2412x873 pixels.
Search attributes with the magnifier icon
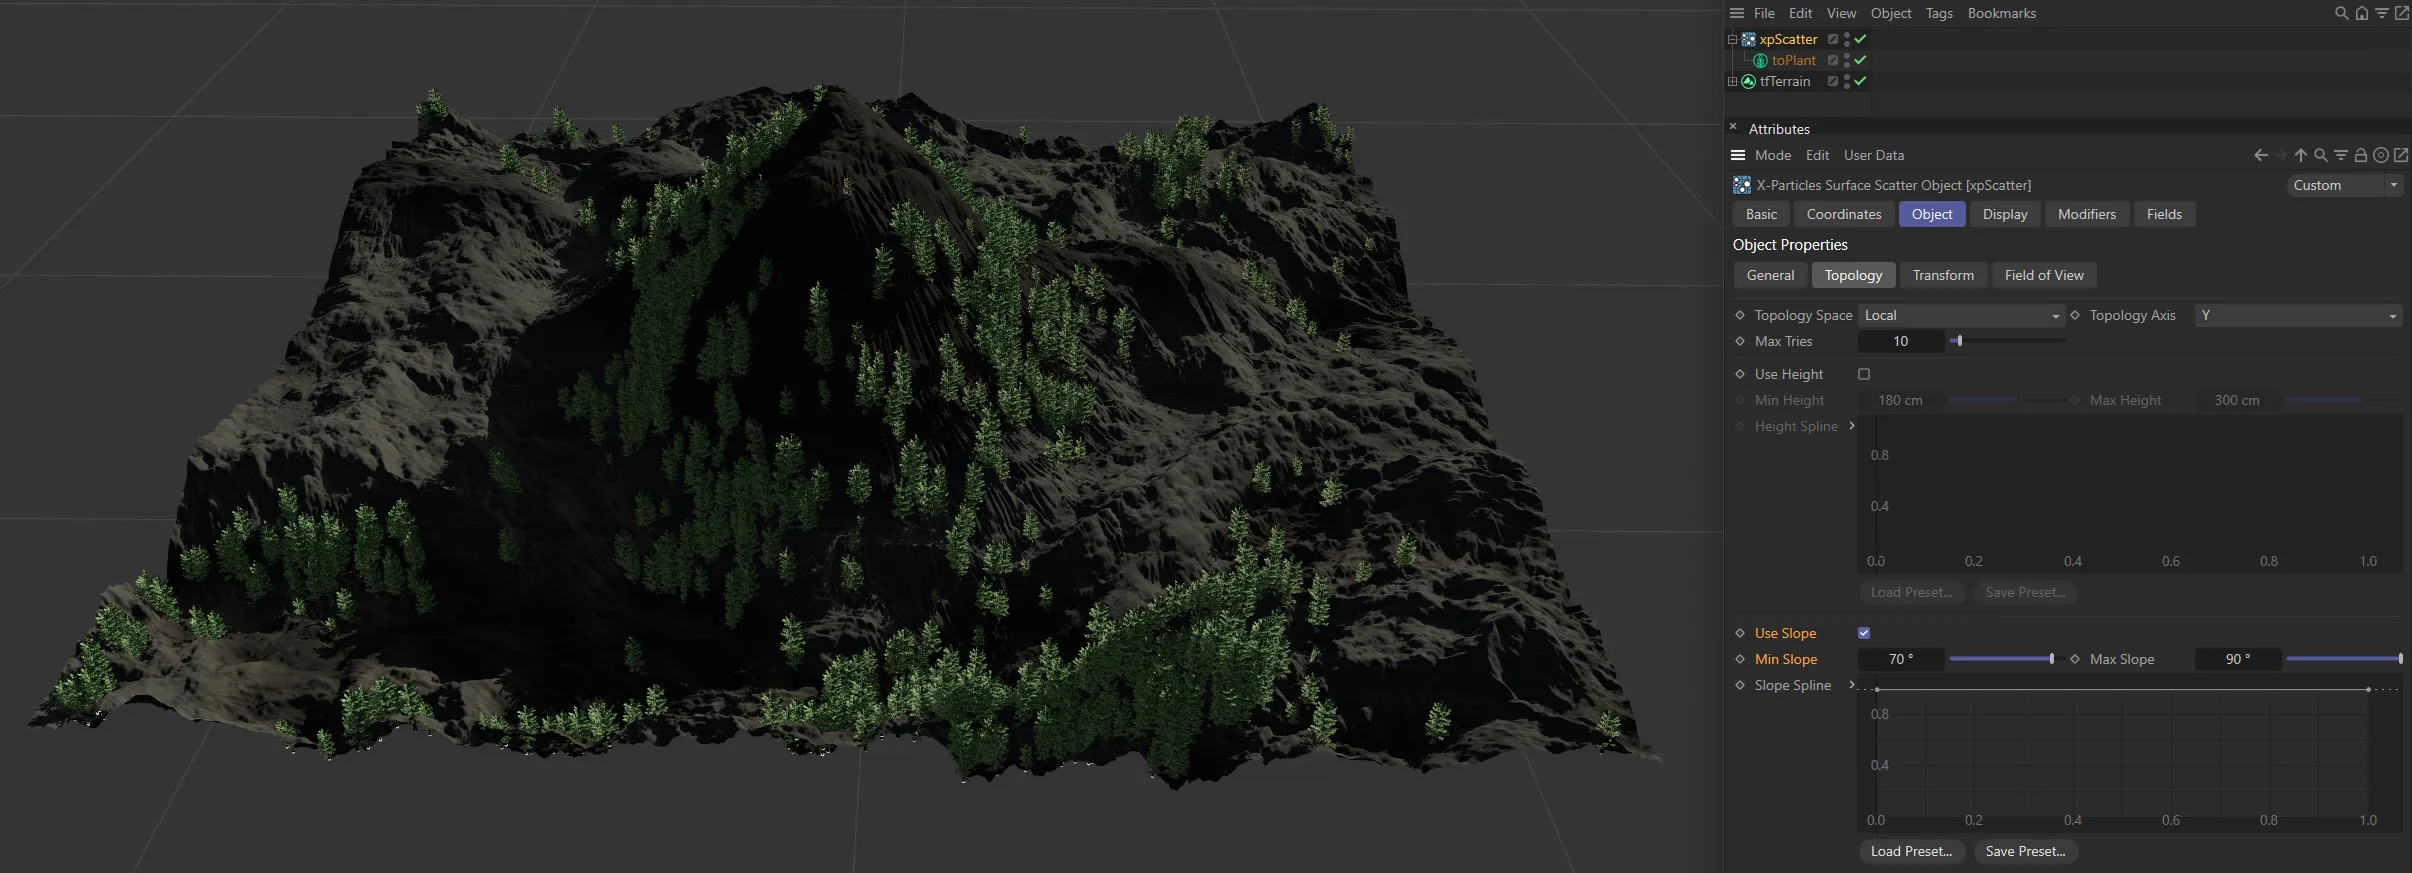coord(2320,155)
